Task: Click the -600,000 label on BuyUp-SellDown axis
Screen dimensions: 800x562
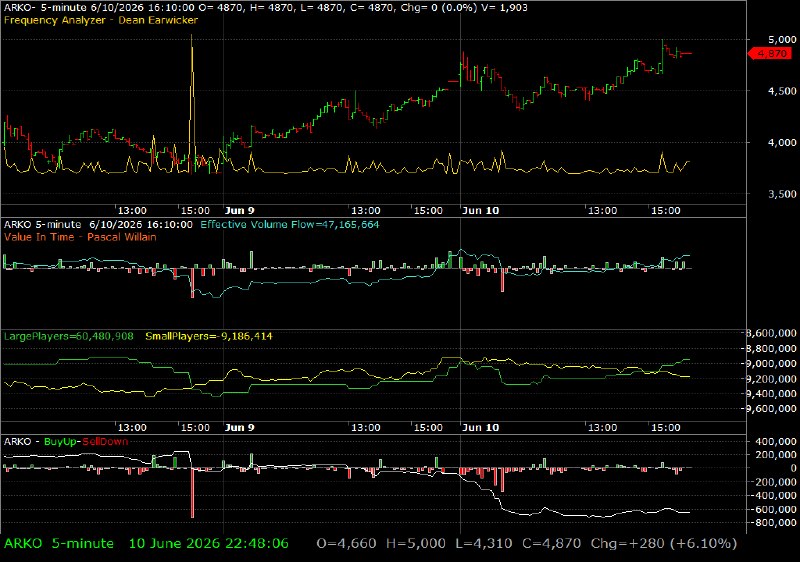Action: coord(776,509)
